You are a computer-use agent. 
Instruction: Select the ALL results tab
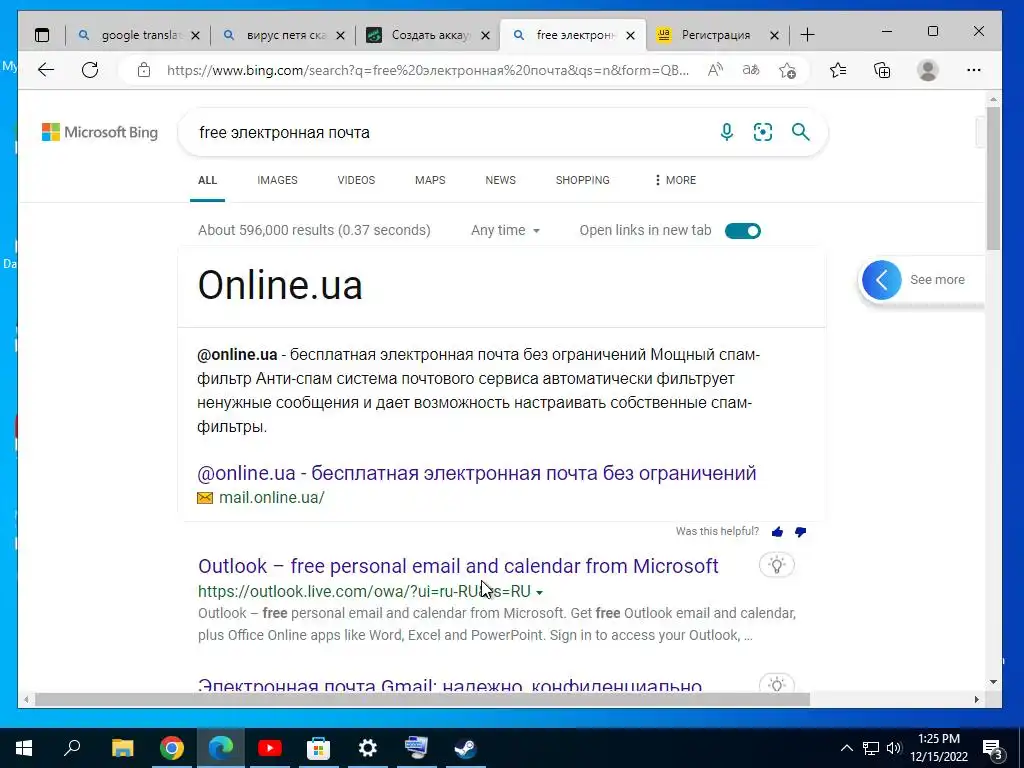click(207, 180)
